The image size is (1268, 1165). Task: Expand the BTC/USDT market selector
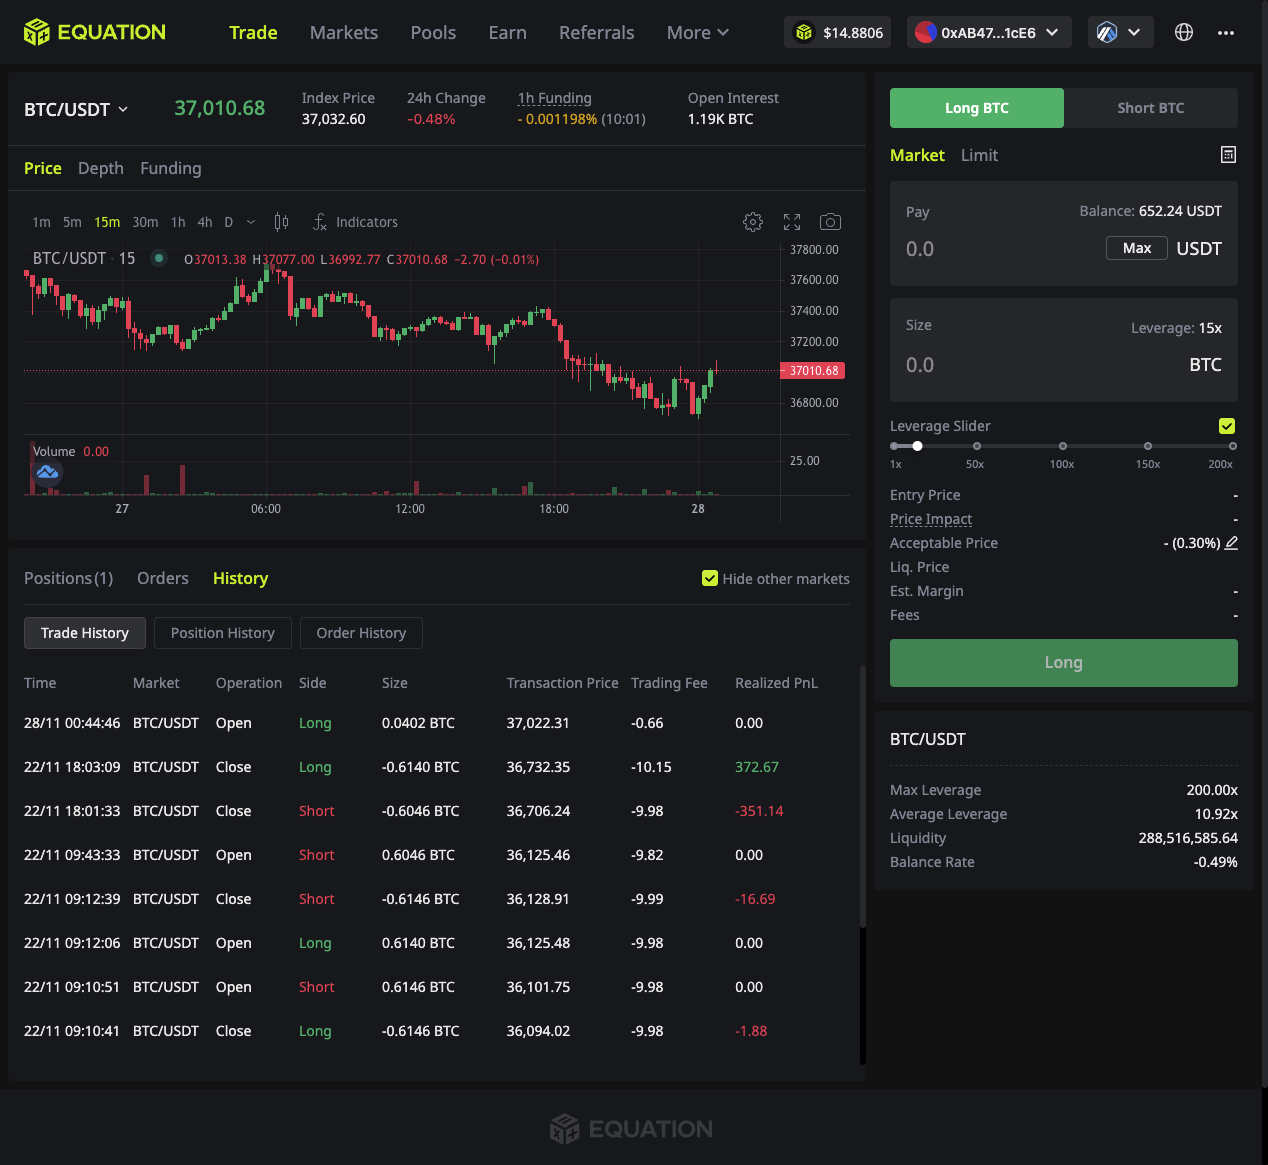point(76,109)
